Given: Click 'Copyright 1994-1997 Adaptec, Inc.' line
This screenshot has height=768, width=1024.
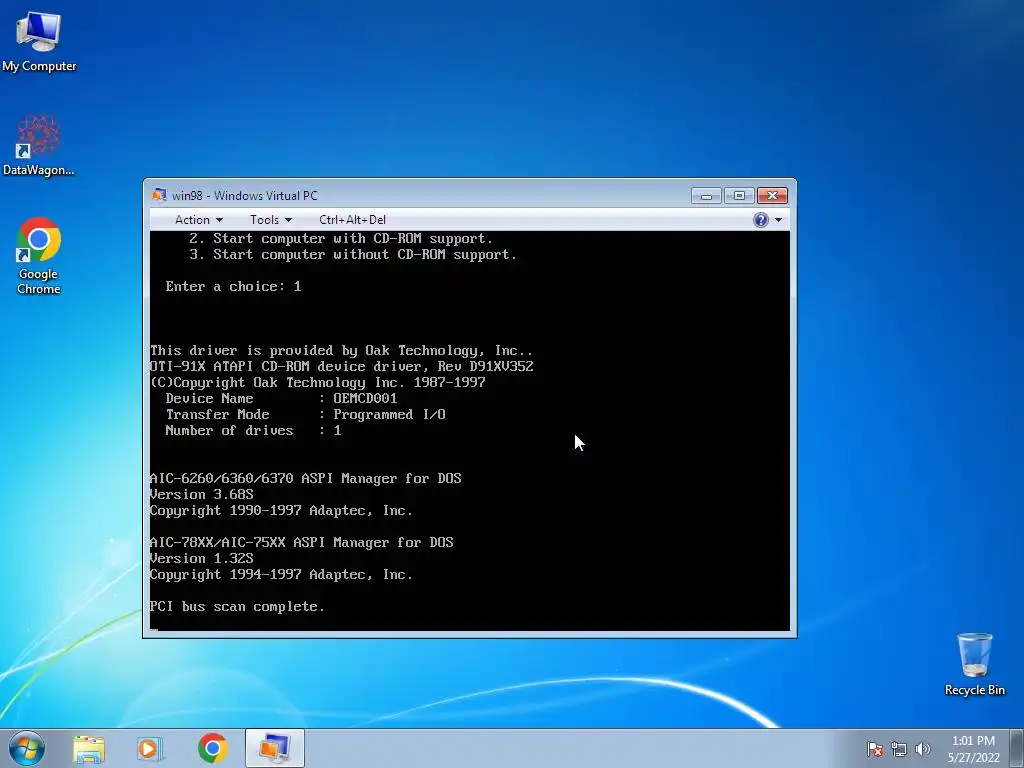Looking at the screenshot, I should (281, 575).
